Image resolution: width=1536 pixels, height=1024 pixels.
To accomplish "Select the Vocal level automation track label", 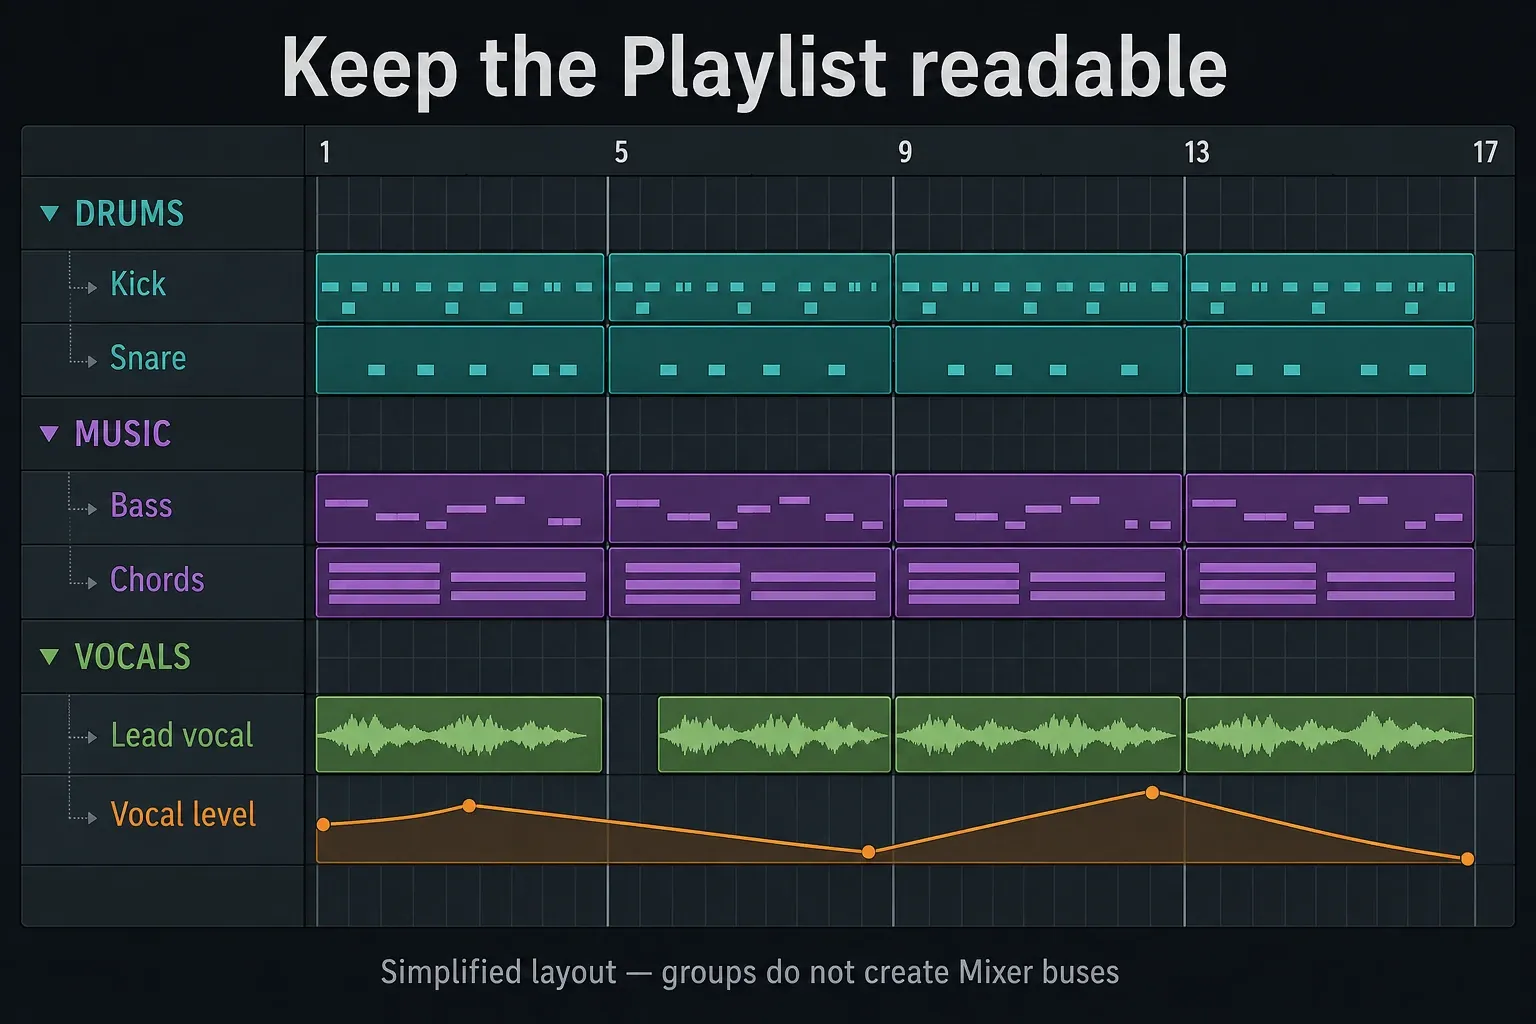I will coord(183,814).
